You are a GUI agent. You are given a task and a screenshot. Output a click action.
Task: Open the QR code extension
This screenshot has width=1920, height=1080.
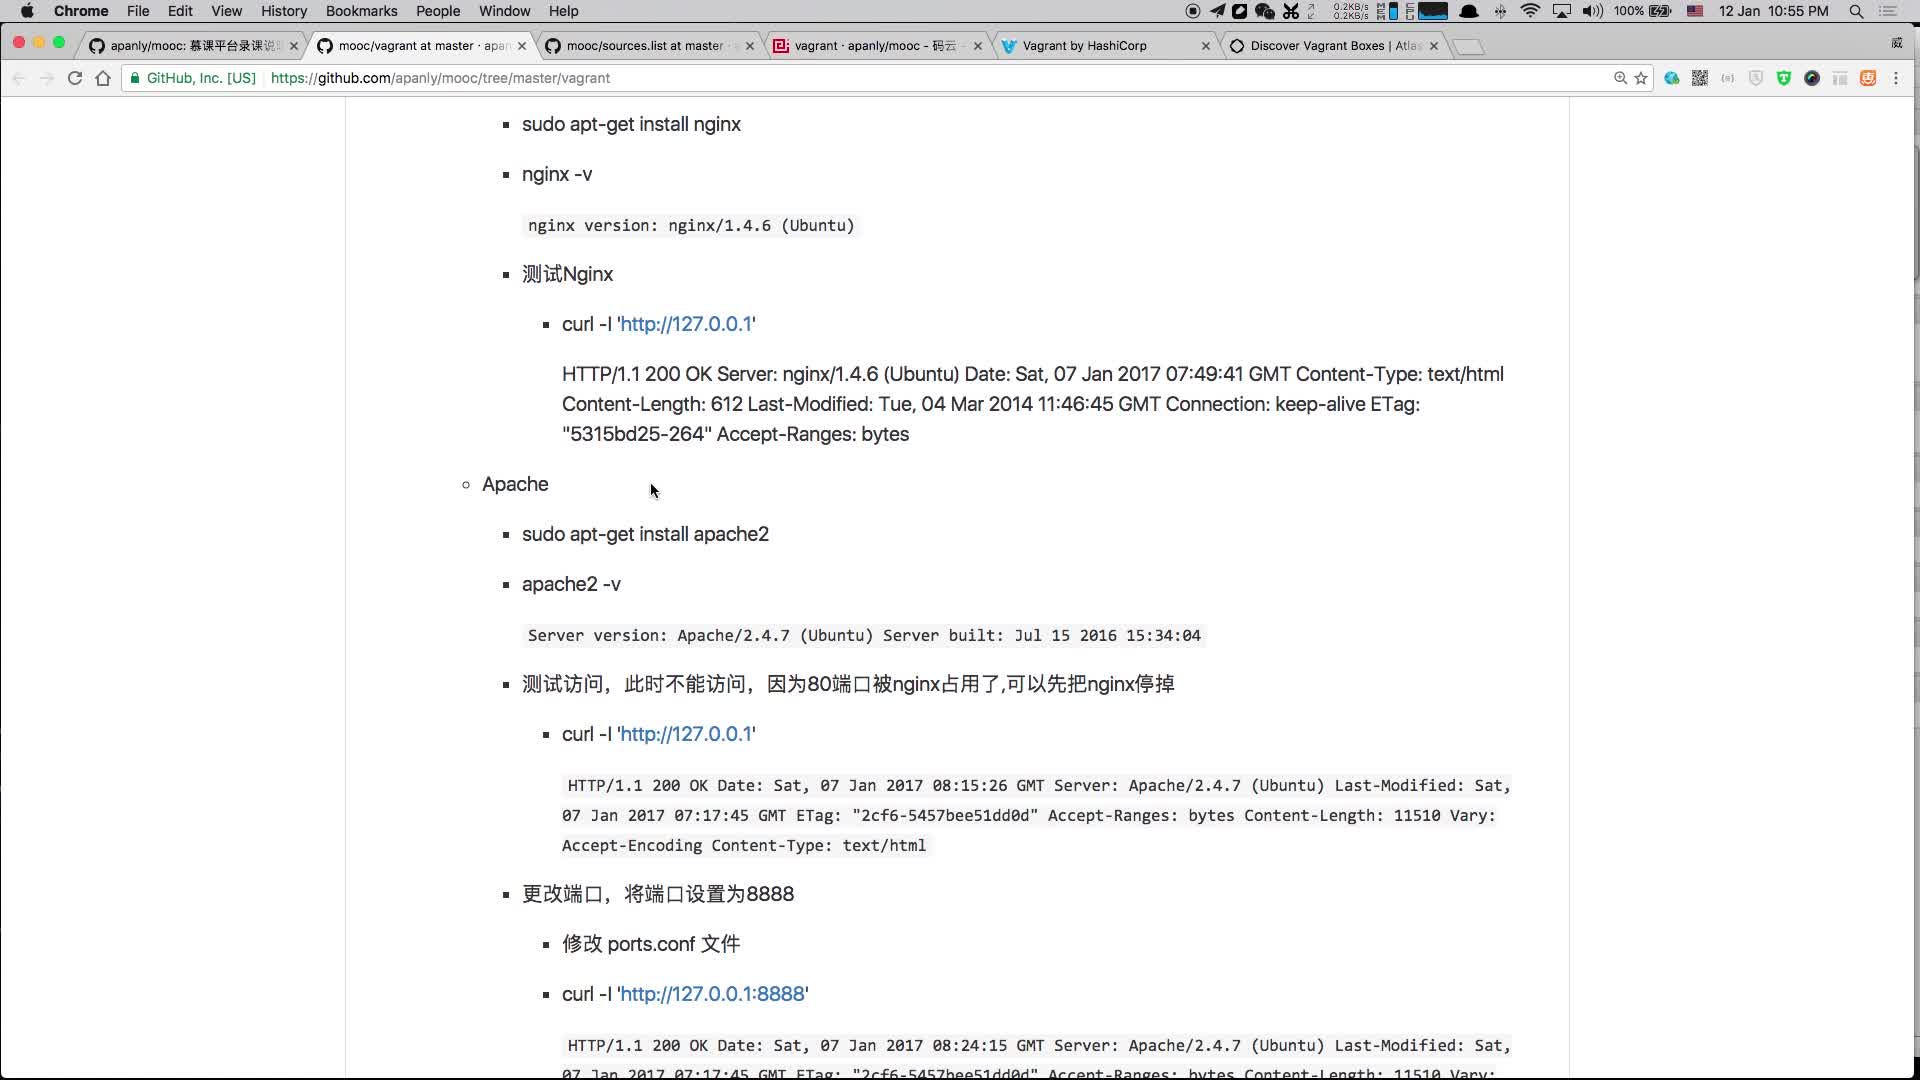point(1699,78)
